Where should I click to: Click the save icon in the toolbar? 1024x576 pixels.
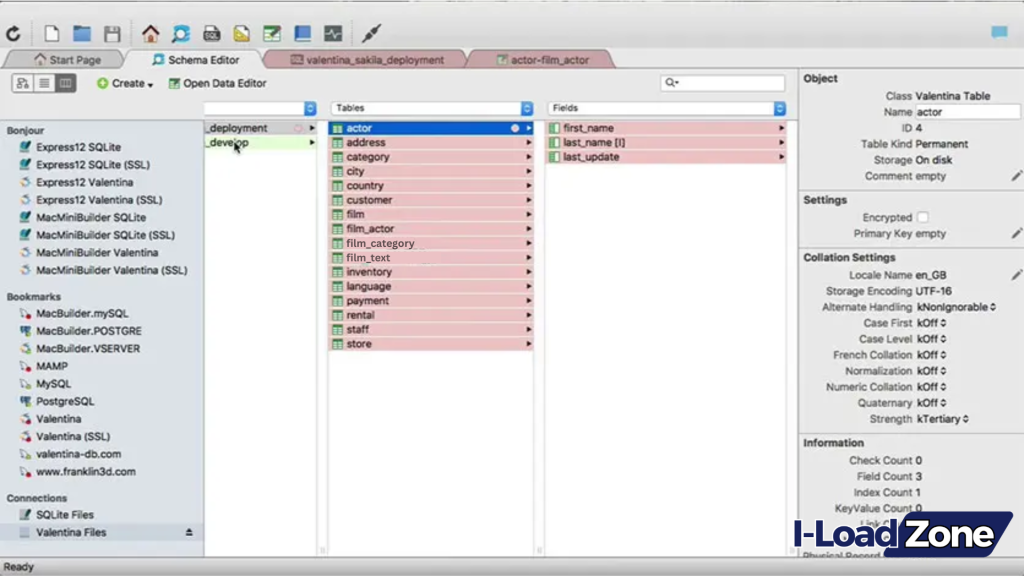coord(113,33)
